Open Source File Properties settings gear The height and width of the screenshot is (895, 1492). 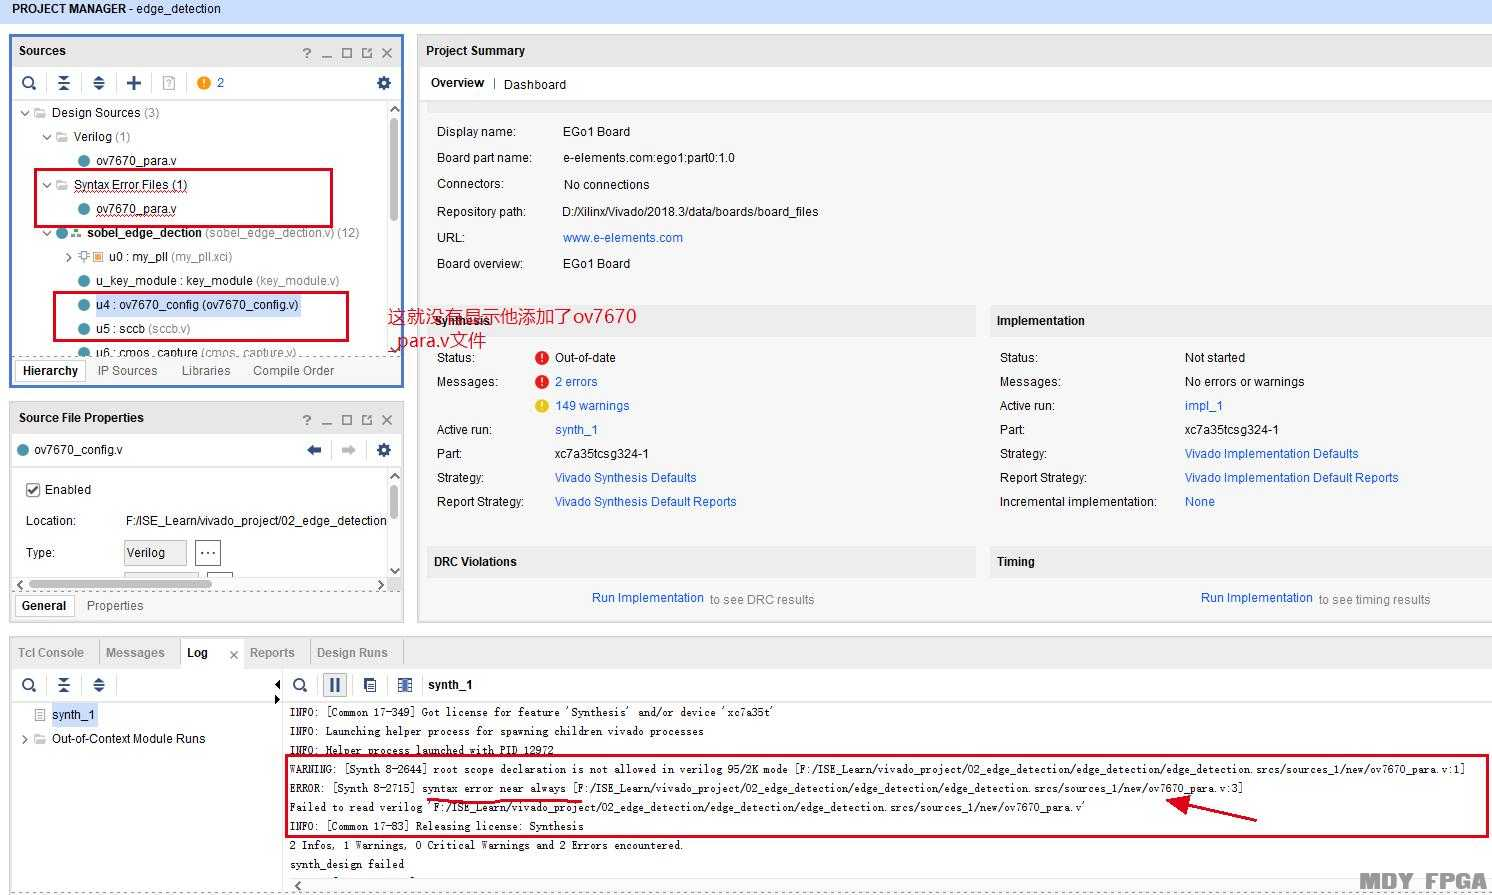384,450
